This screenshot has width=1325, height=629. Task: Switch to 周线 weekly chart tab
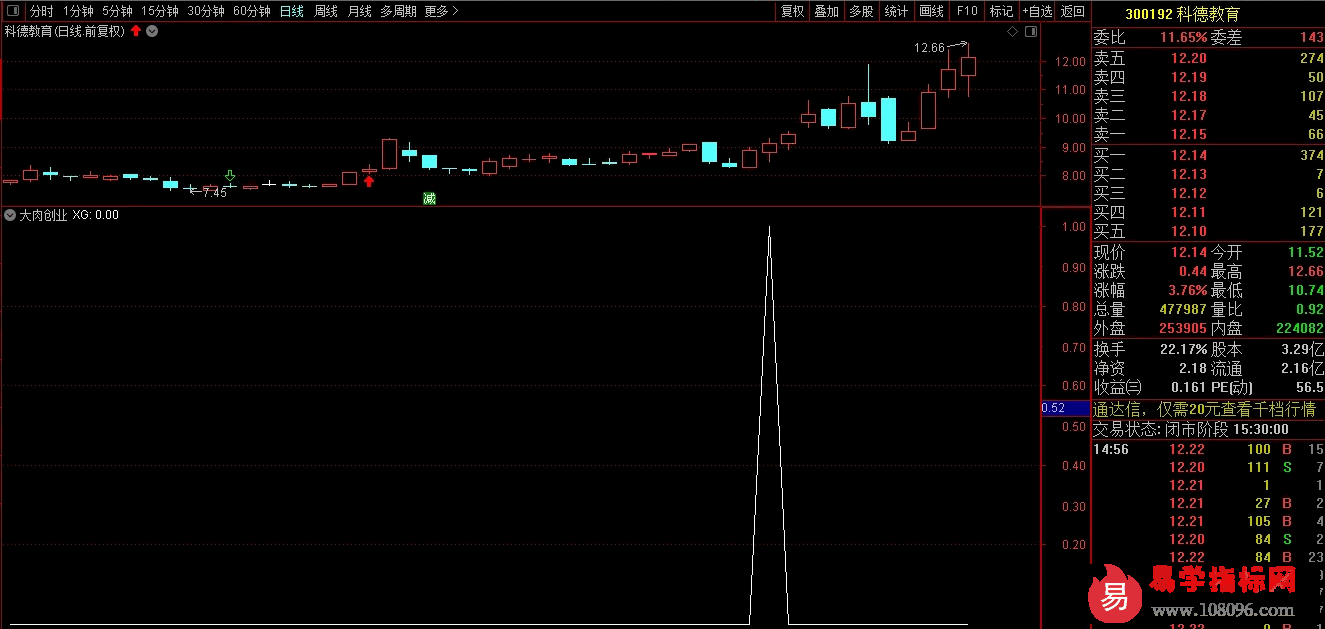click(326, 11)
